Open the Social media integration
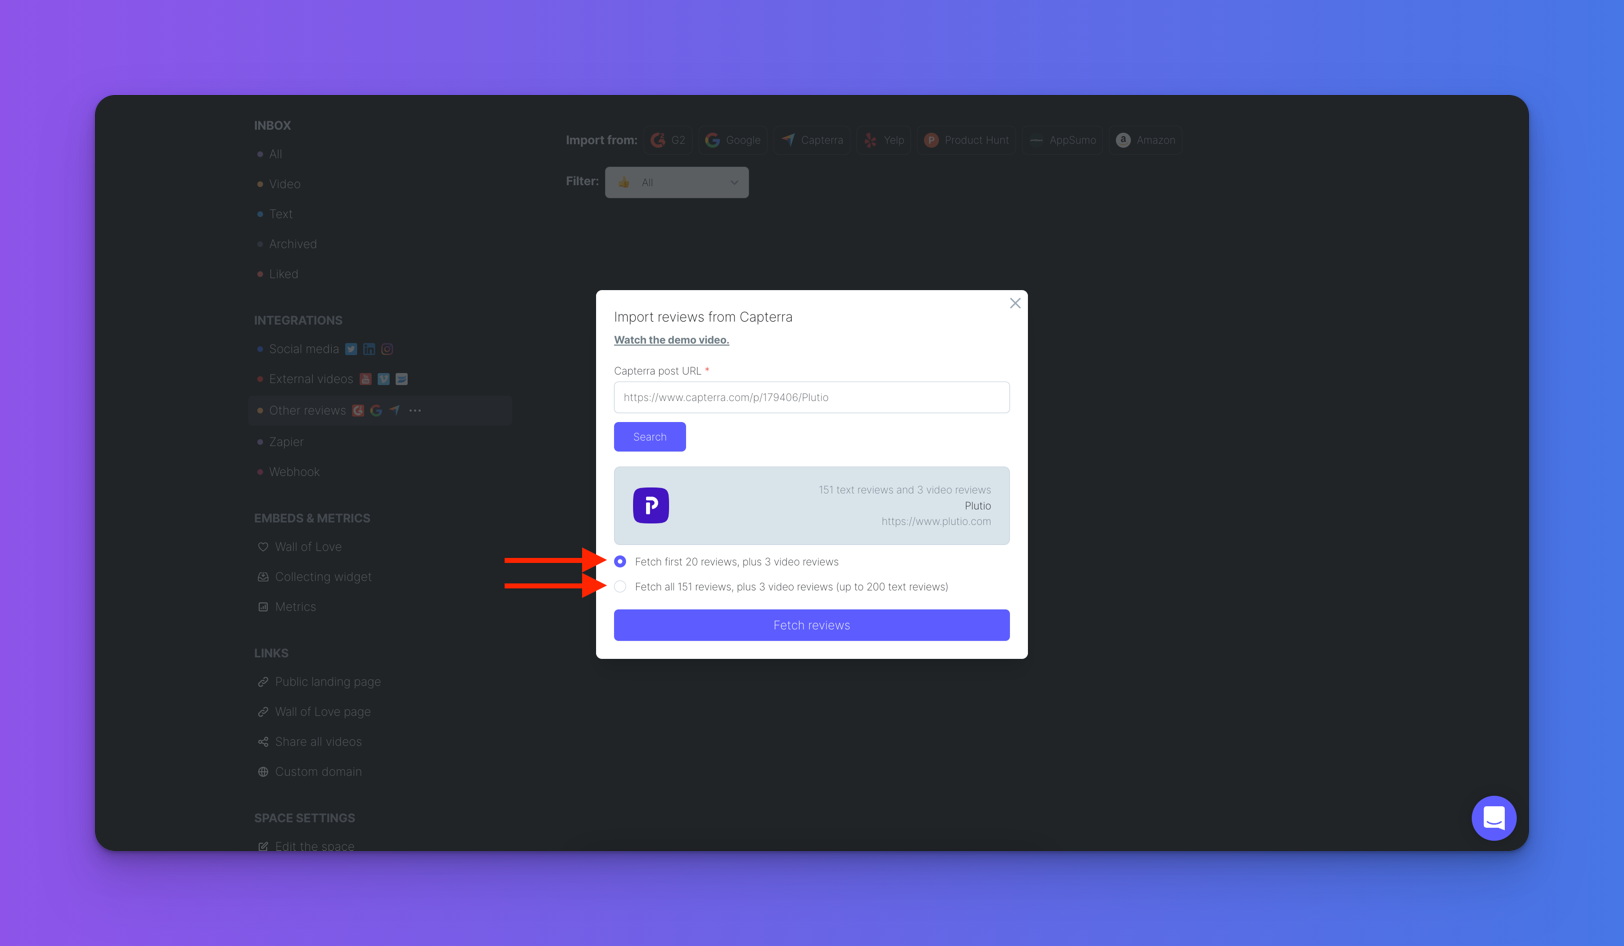Screen dimensions: 1624x946 (304, 349)
